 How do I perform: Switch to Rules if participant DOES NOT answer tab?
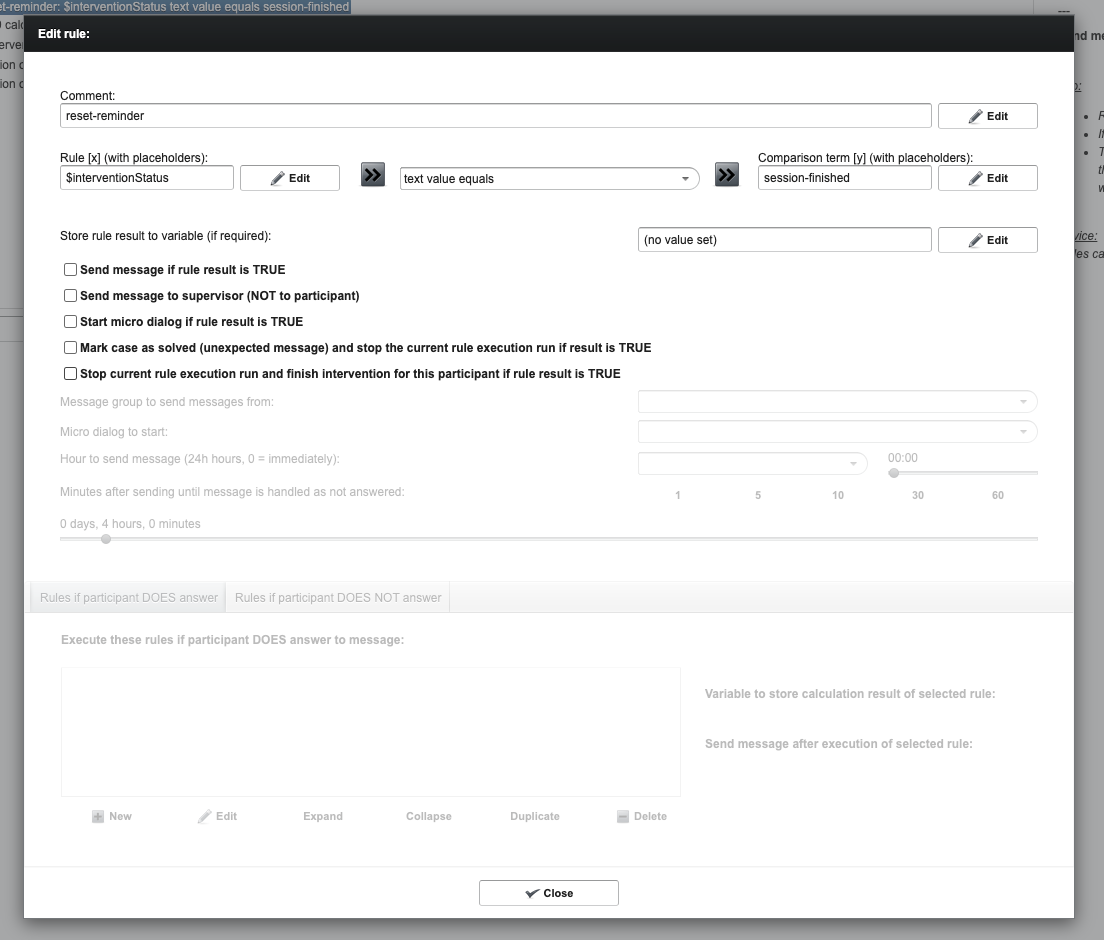pos(338,598)
